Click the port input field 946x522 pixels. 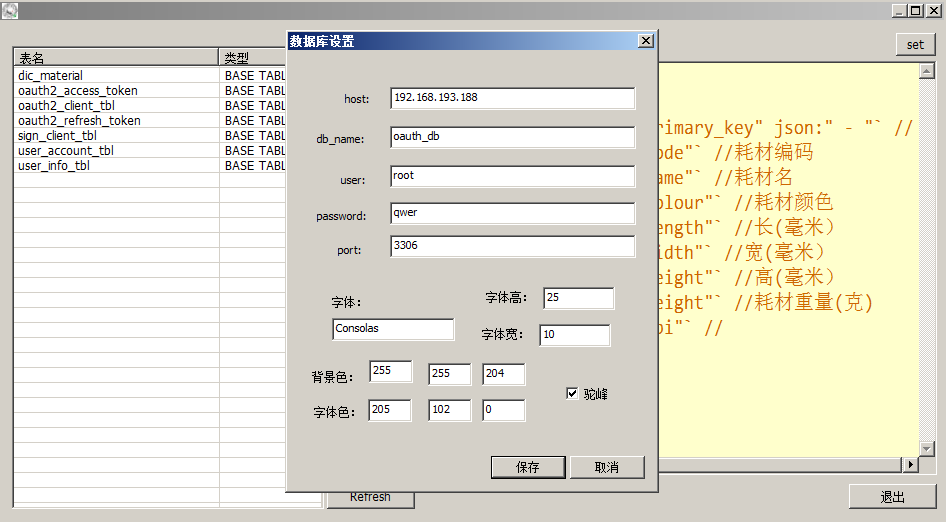(512, 246)
